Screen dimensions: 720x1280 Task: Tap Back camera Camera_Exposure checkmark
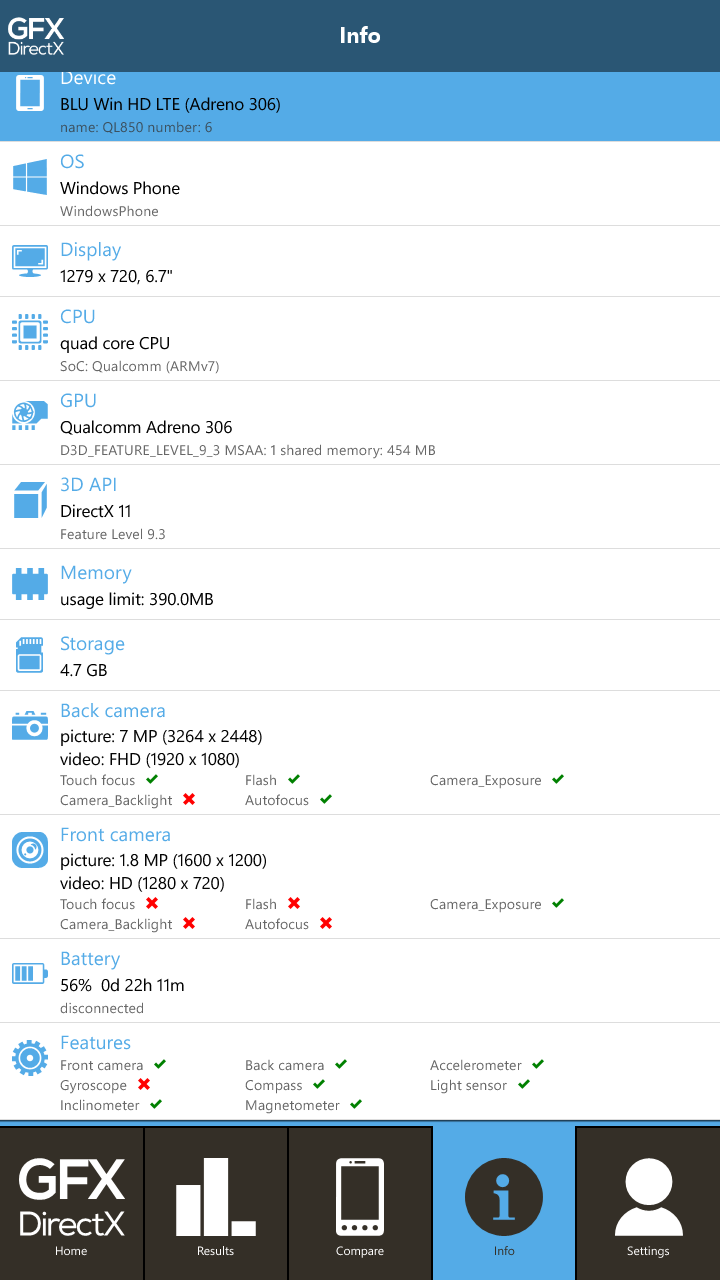pyautogui.click(x=558, y=779)
